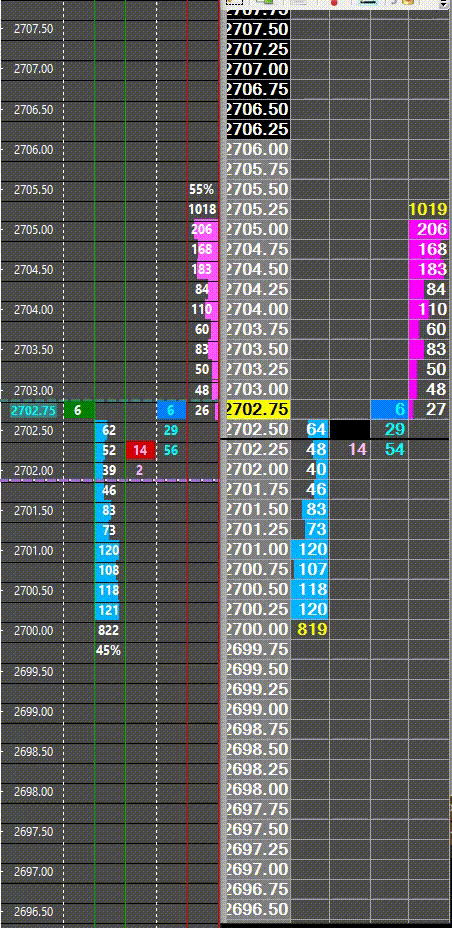Click the 55% label on the chart
The image size is (452, 928).
click(202, 189)
